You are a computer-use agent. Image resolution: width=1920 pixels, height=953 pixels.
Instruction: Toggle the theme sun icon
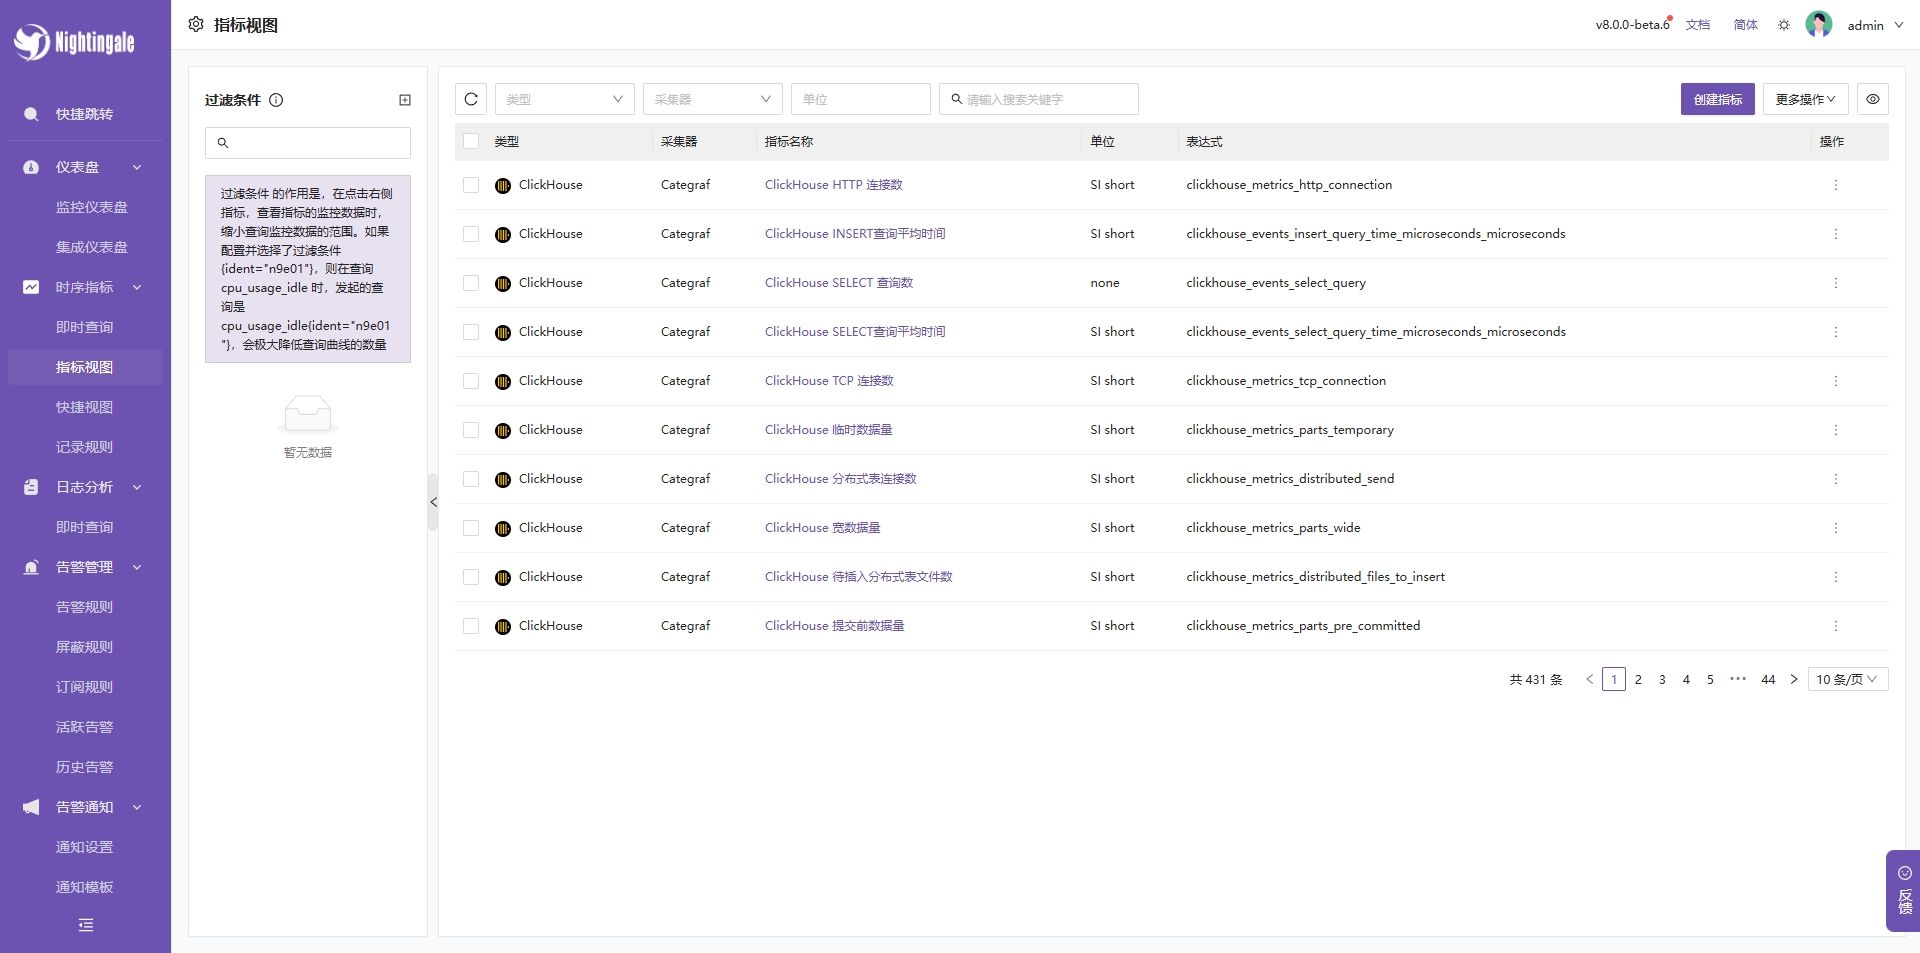click(1784, 25)
